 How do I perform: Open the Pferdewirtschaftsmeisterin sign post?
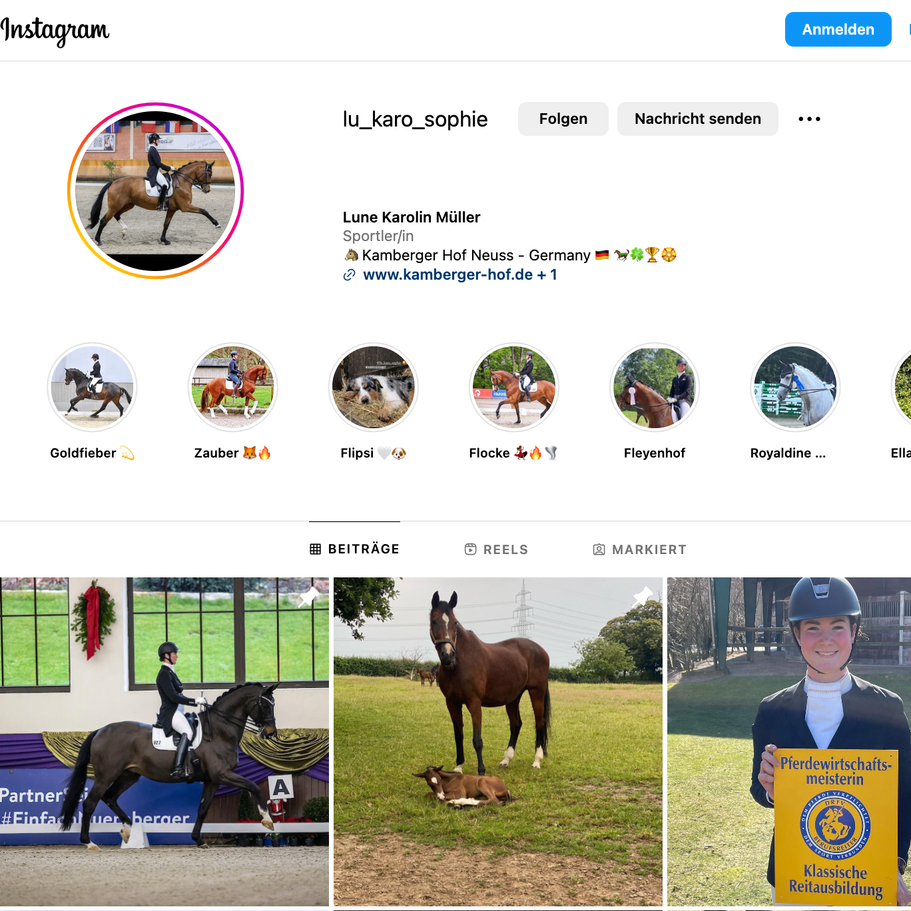click(789, 741)
